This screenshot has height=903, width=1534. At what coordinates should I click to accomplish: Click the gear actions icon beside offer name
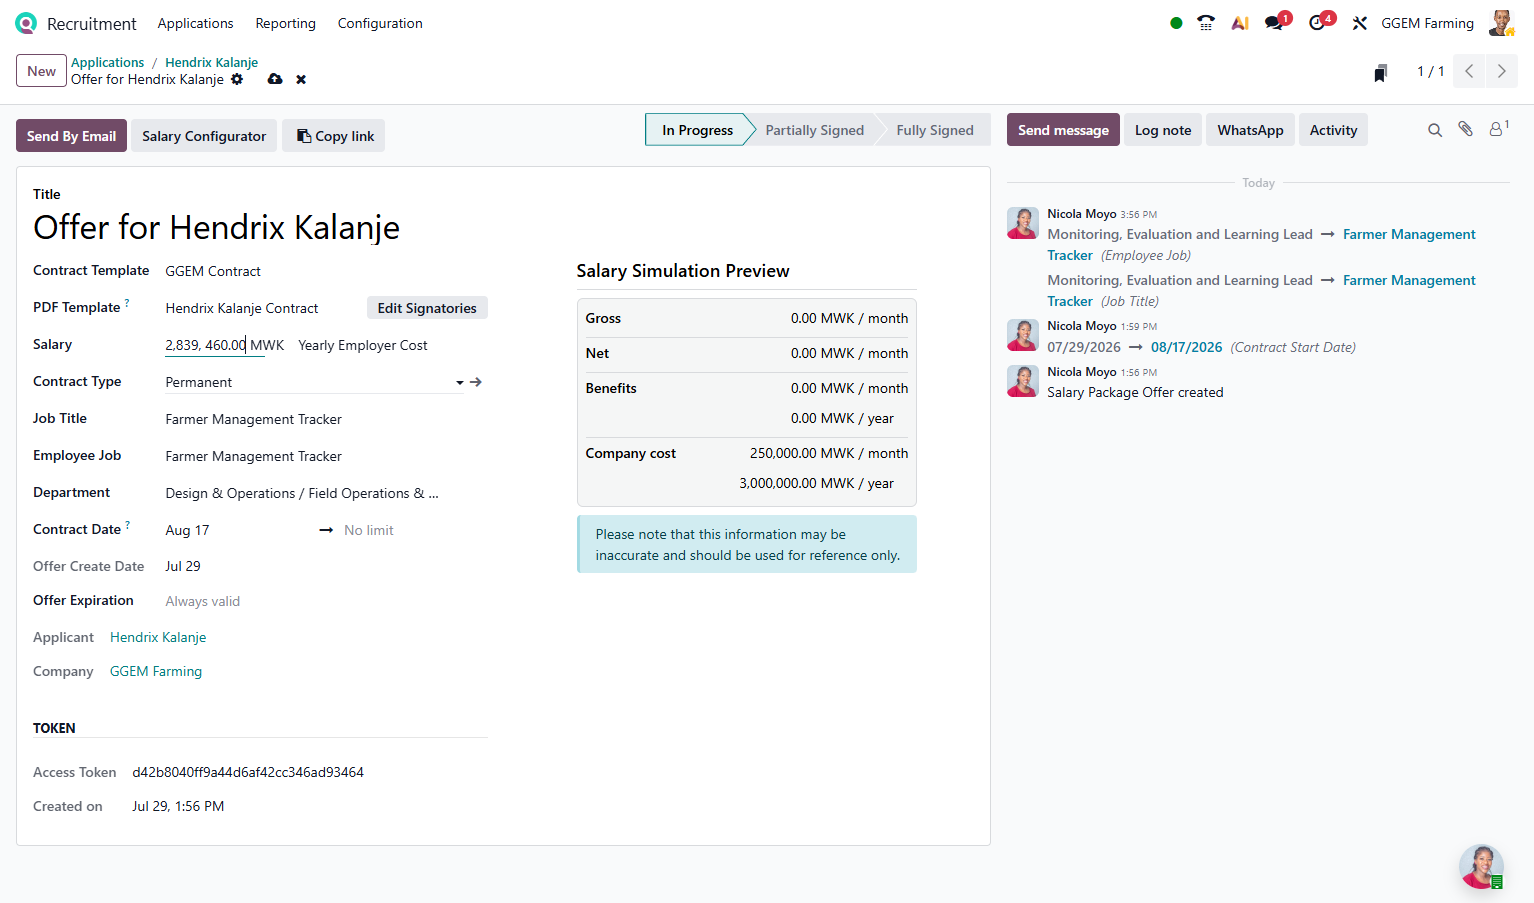[237, 79]
